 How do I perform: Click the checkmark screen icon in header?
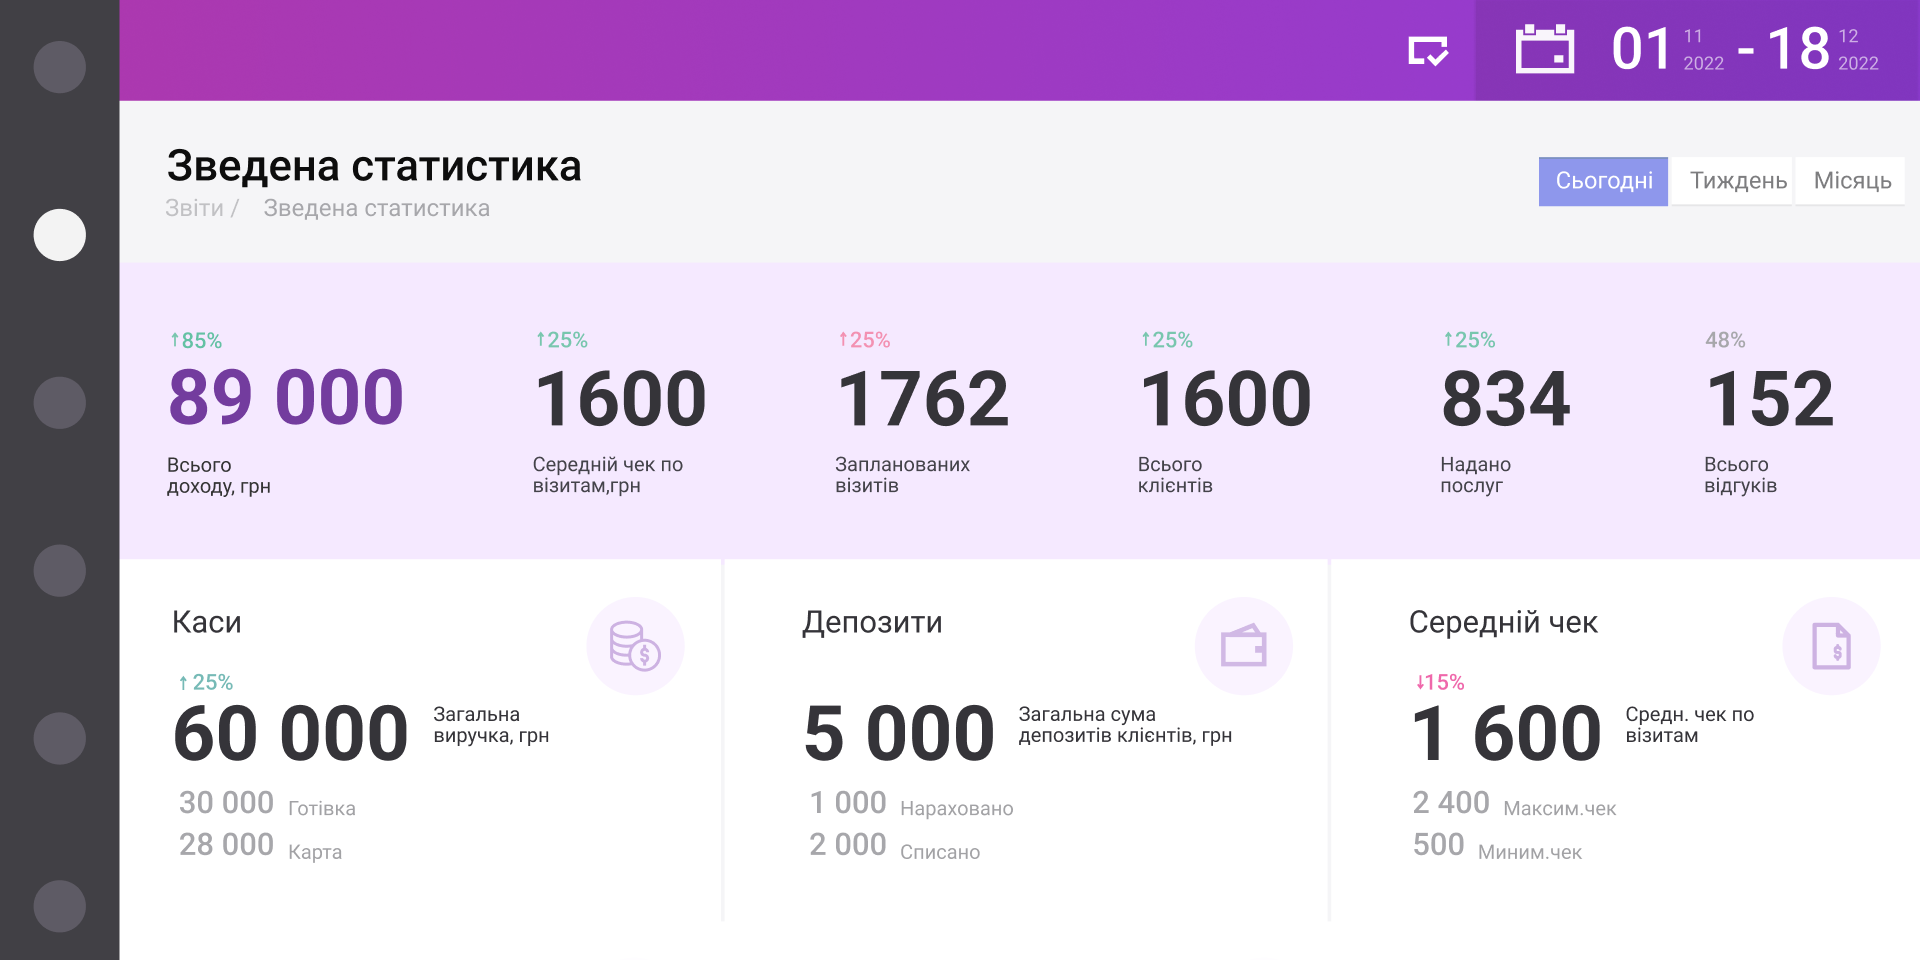[1428, 50]
